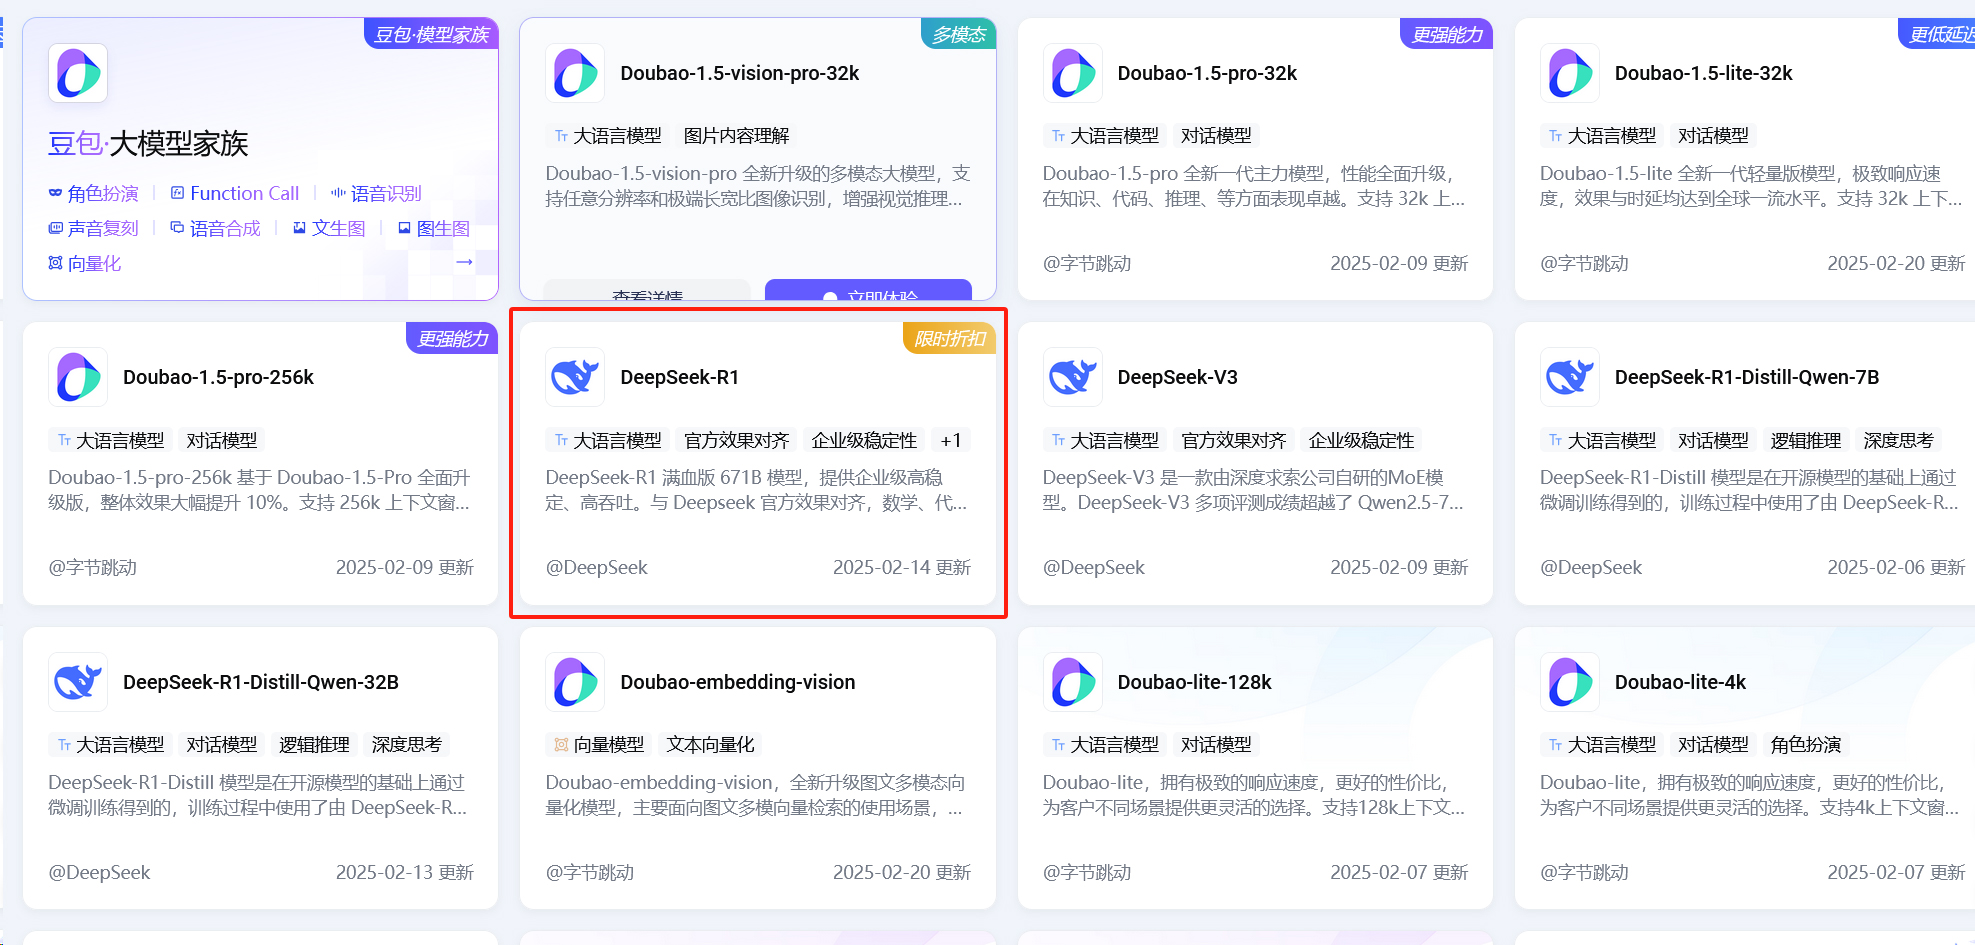Screen dimensions: 1975x945
Task: Expand the +1 hidden tags on DeepSeek-R1
Action: tap(950, 441)
